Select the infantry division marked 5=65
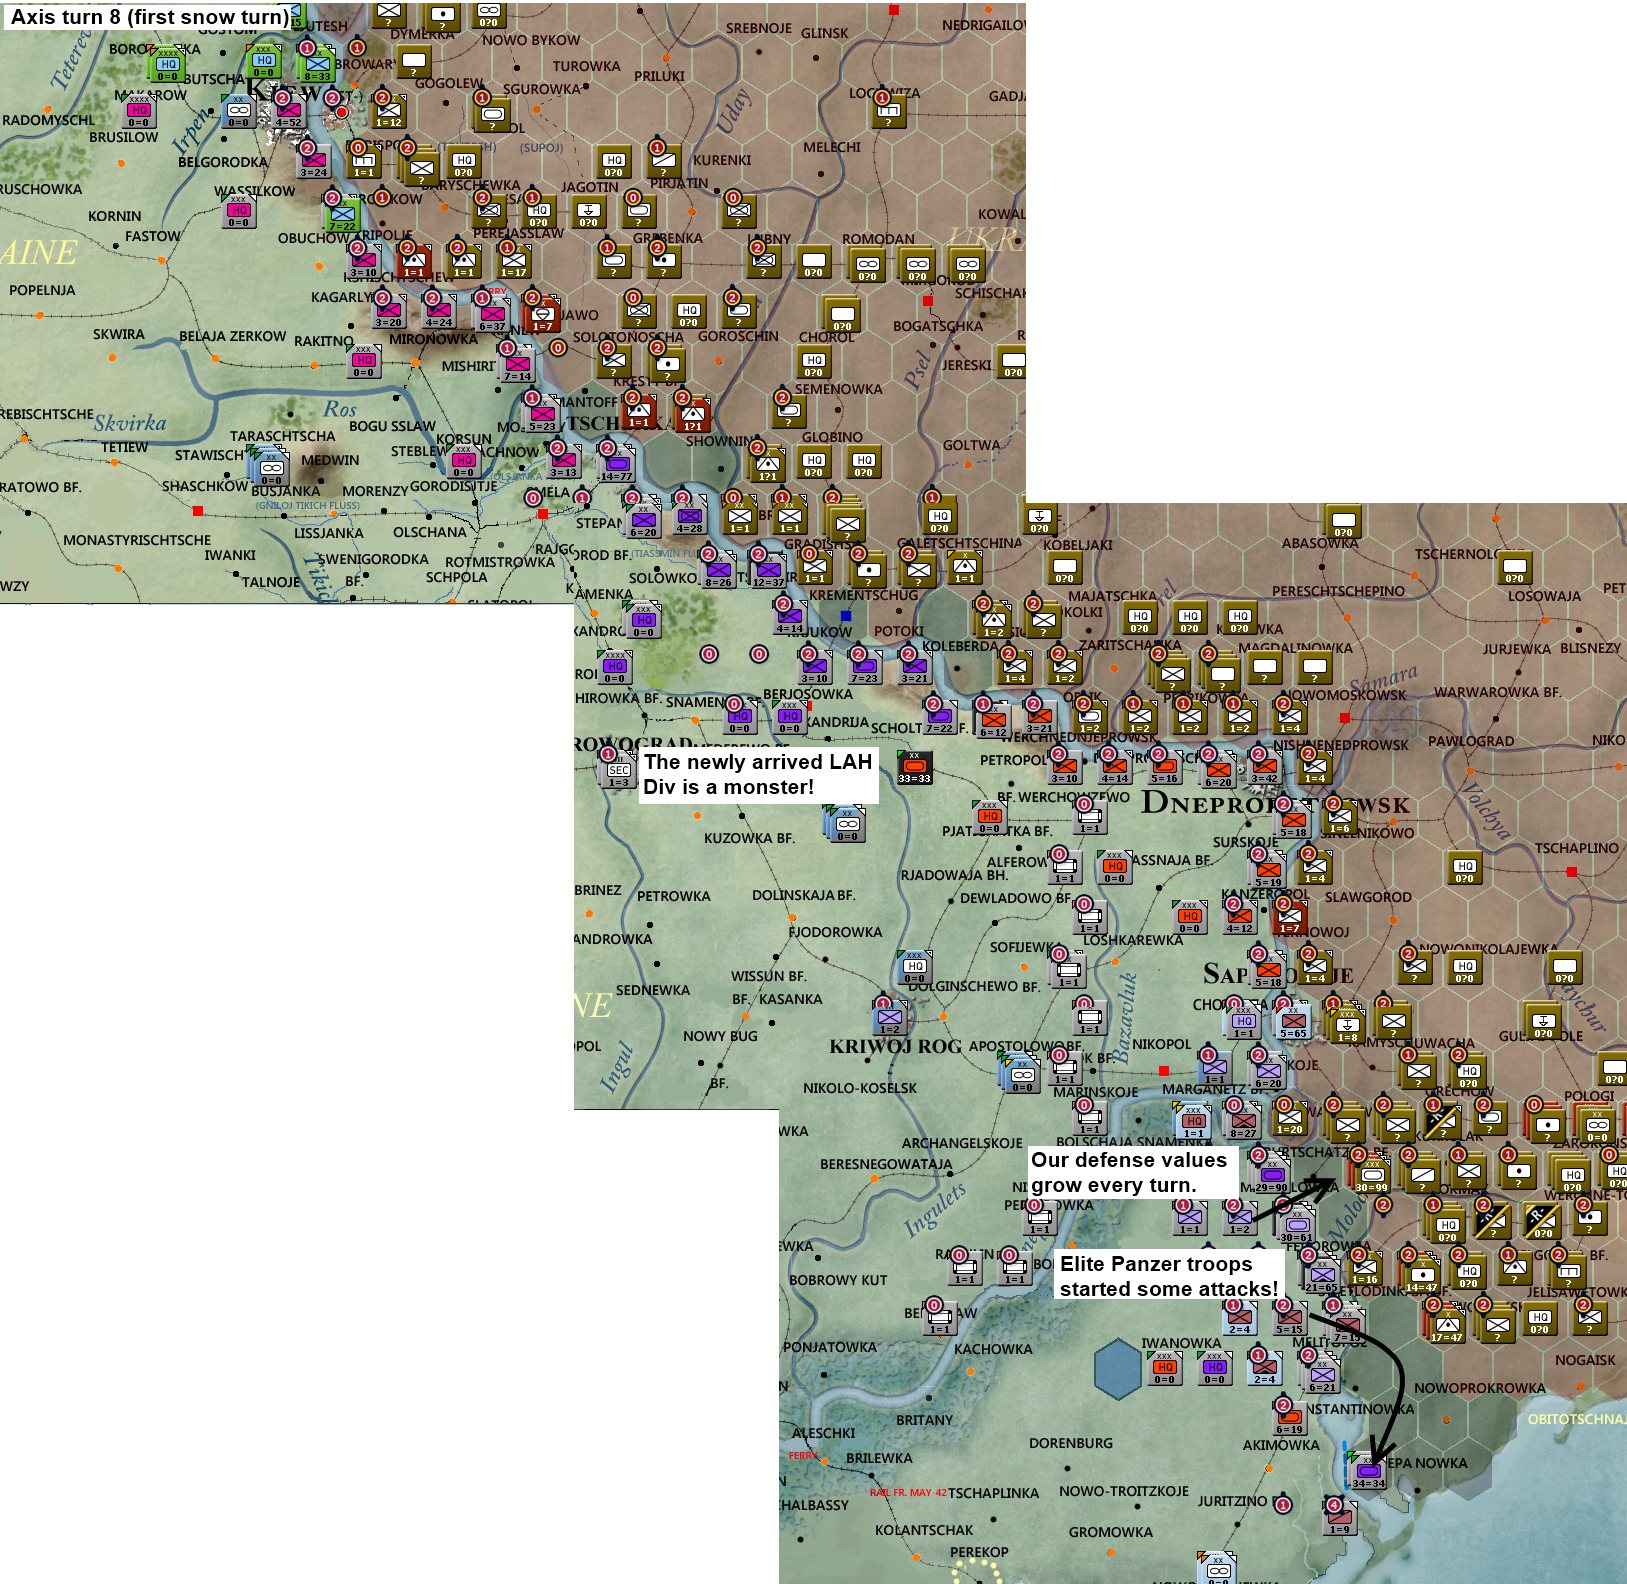 1294,1022
